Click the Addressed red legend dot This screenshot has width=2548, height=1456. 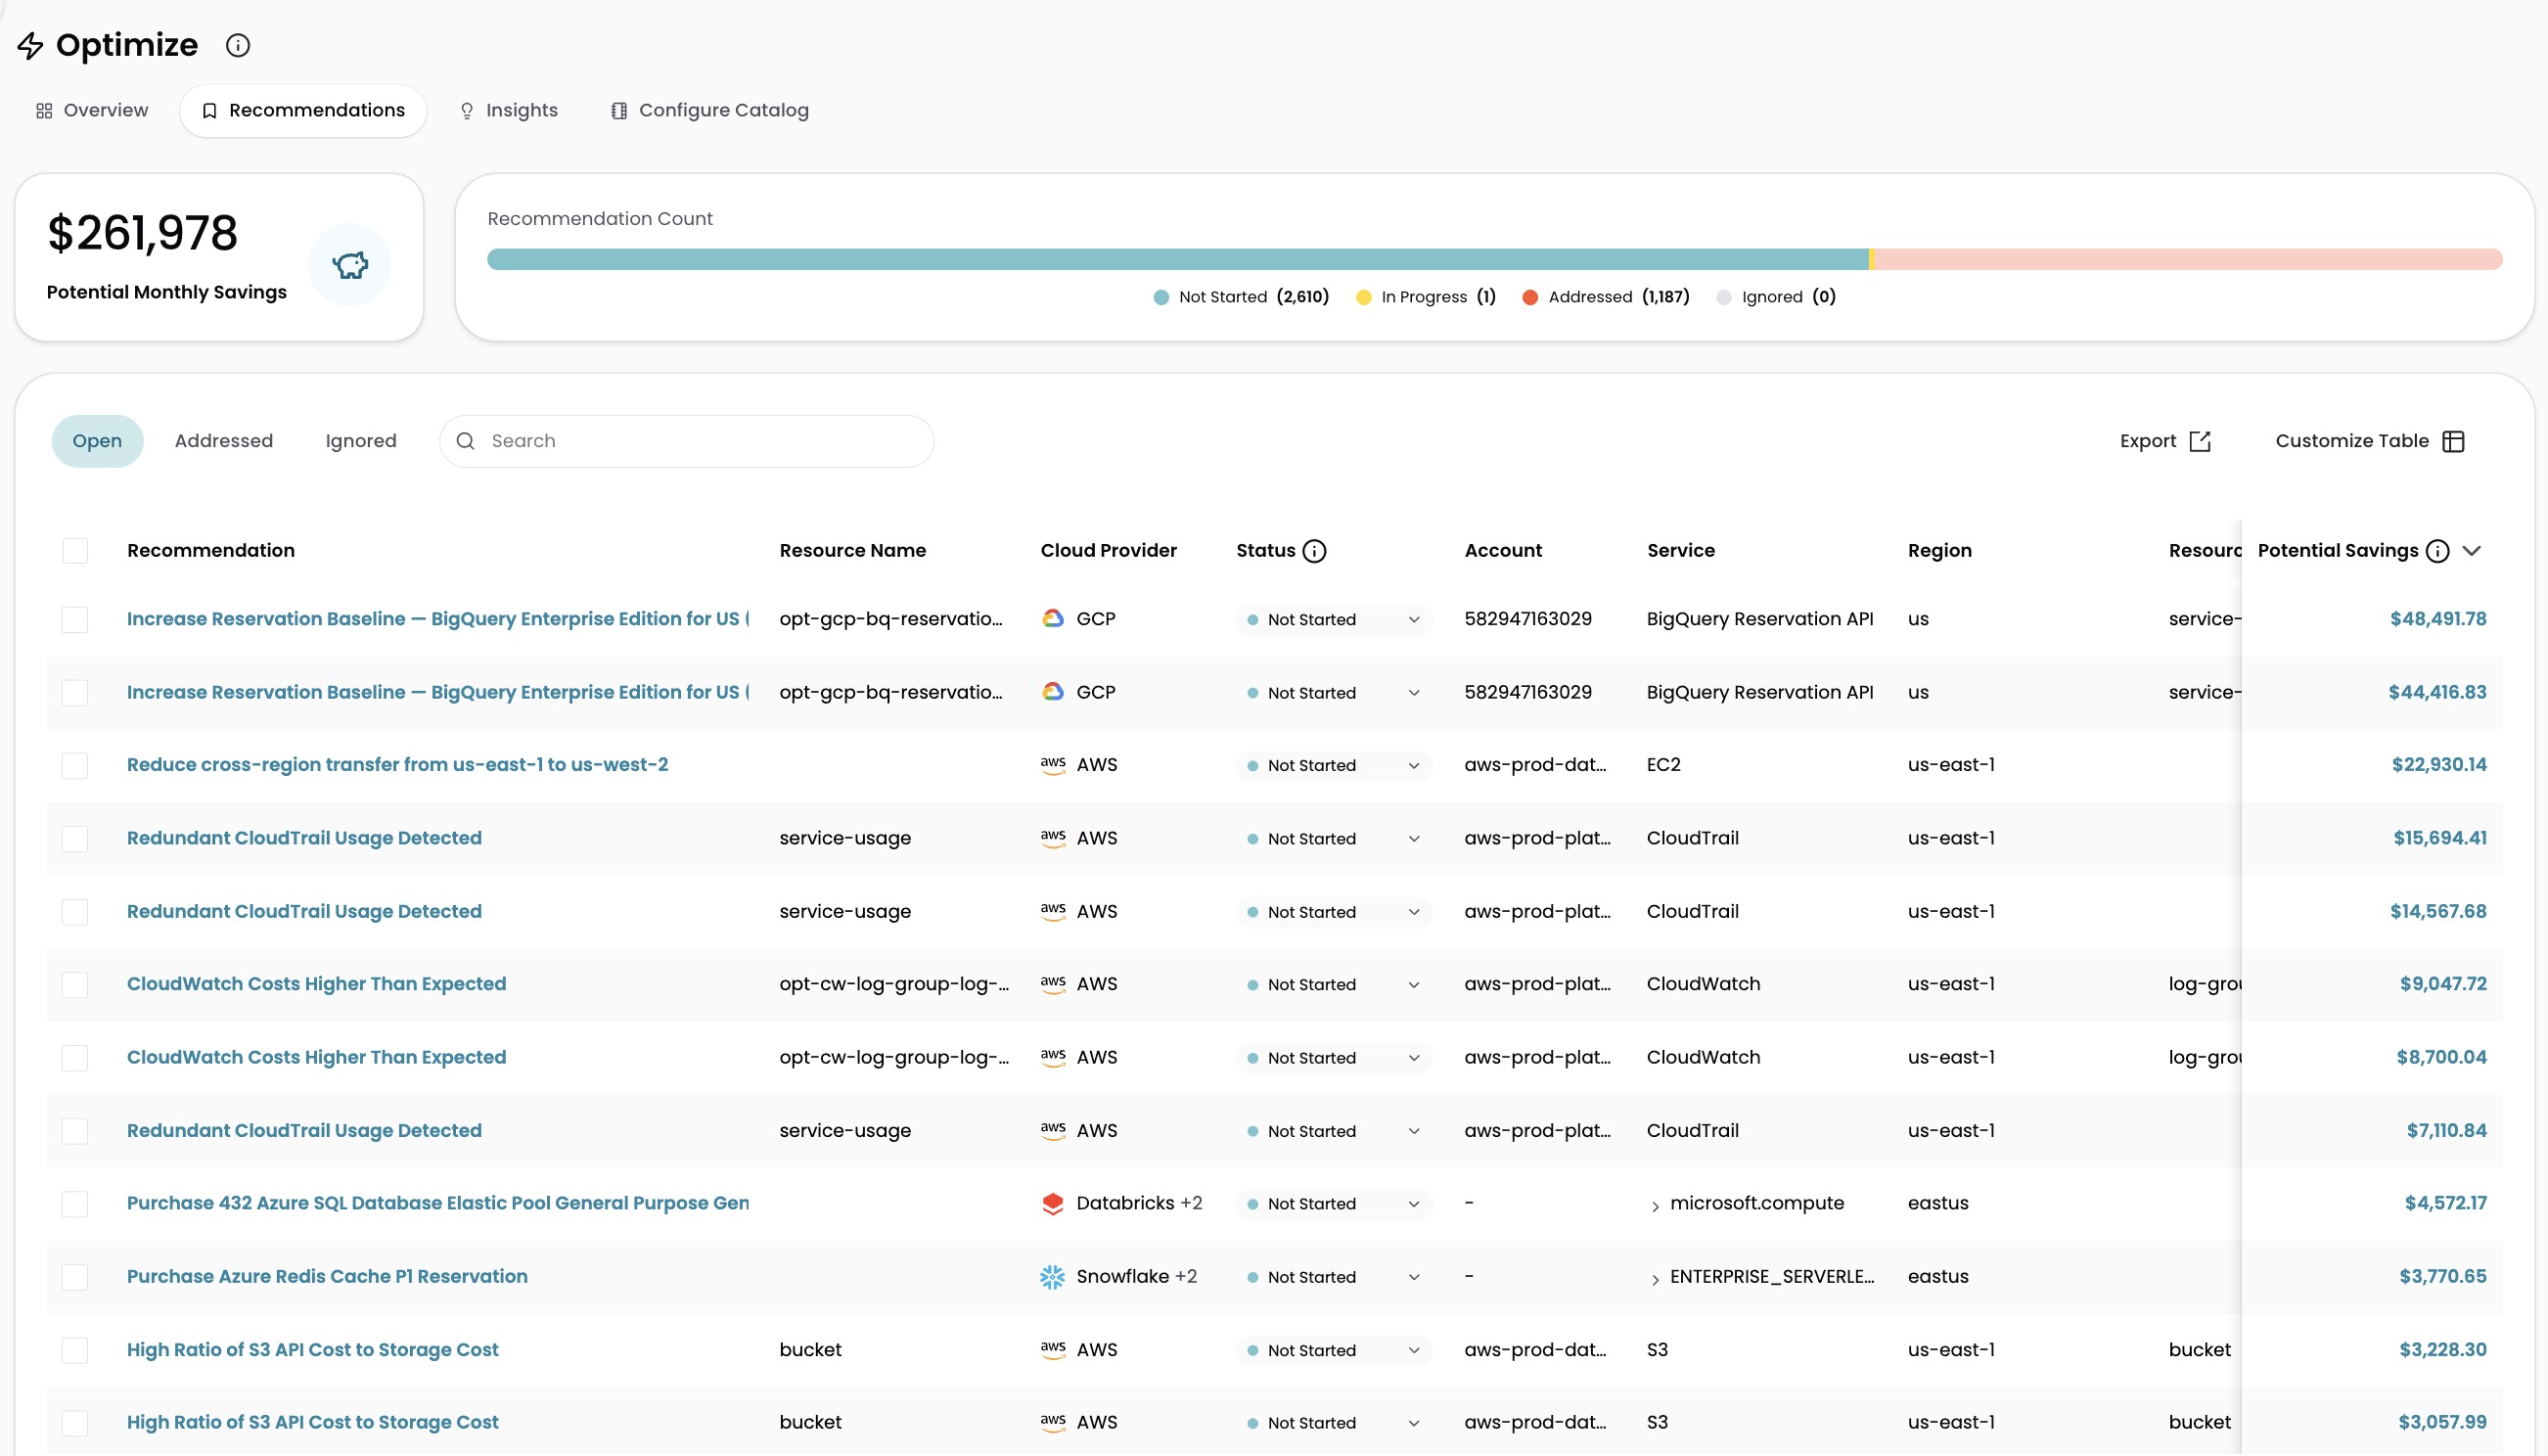click(1530, 297)
